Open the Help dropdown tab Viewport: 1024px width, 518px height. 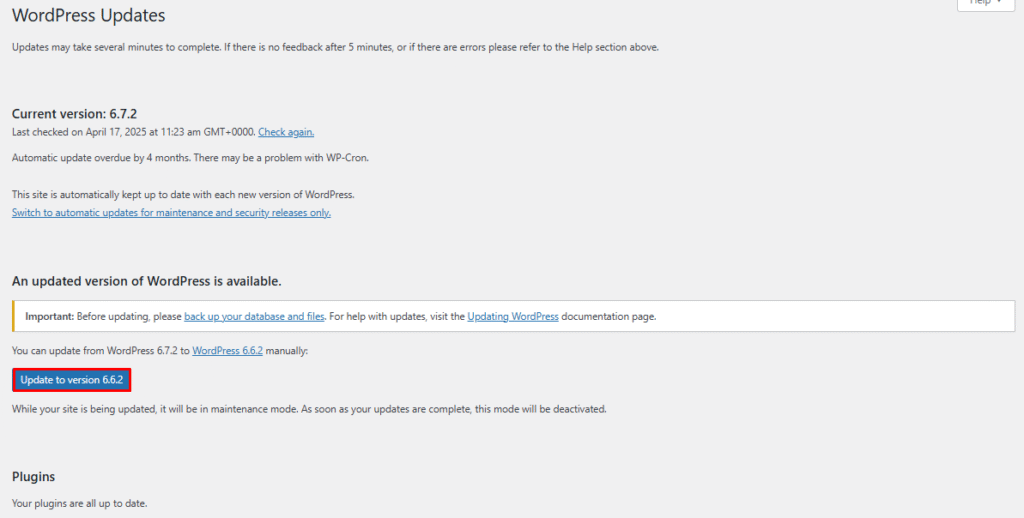click(984, 4)
